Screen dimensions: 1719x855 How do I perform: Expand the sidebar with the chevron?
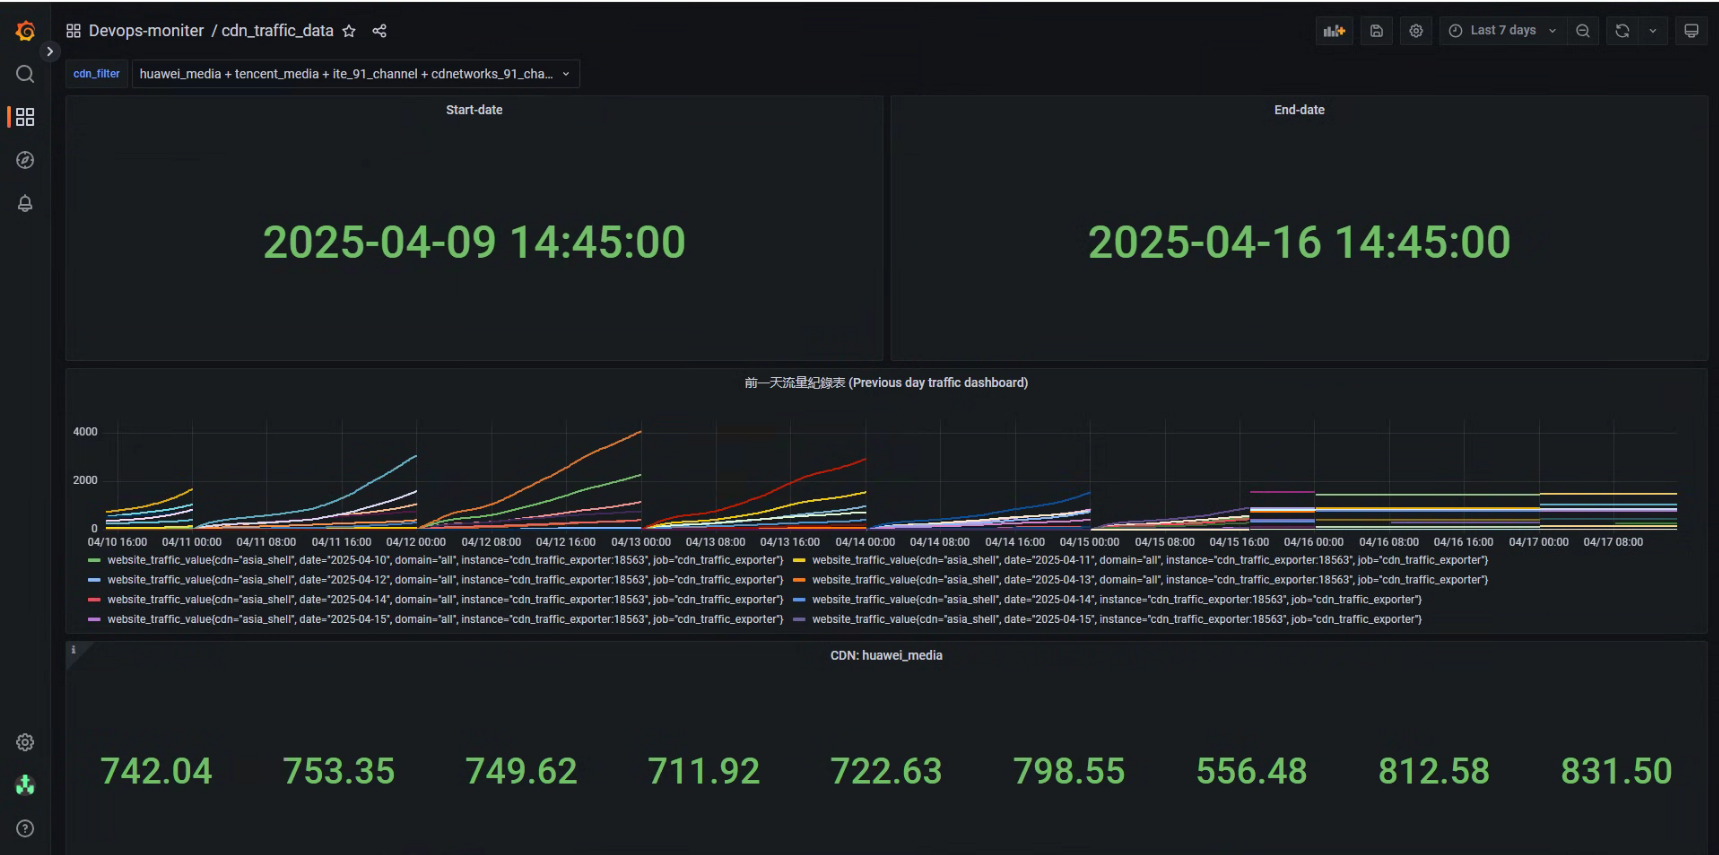50,51
